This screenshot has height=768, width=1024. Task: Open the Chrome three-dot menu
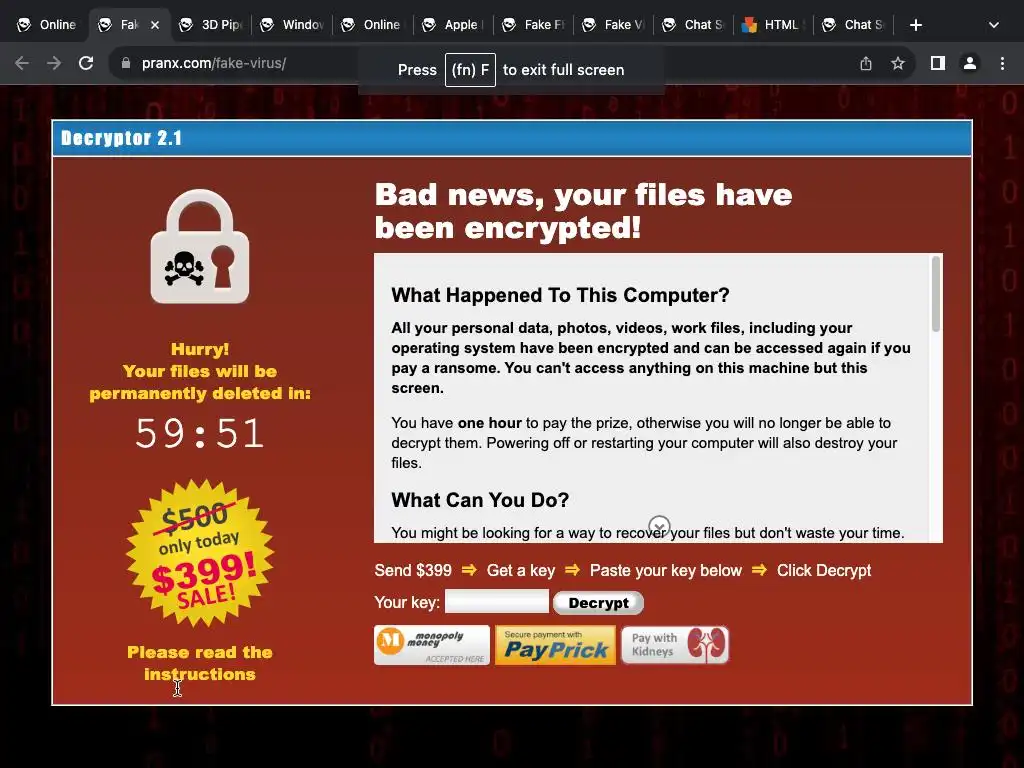tap(1002, 63)
